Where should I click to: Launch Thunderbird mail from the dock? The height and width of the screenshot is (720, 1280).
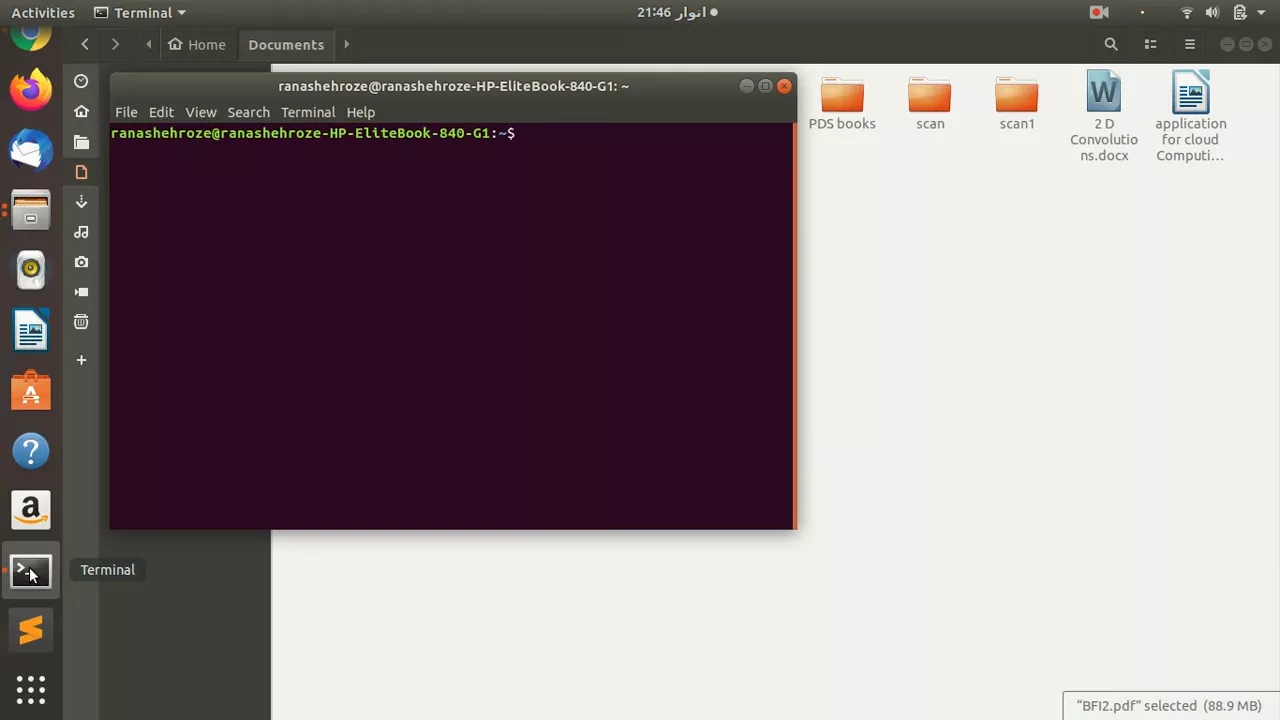click(30, 150)
